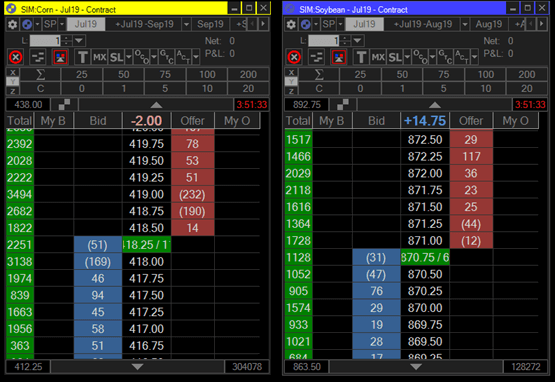555x382 pixels.
Task: Select Sep19 contract tab in Corn window
Action: point(210,24)
